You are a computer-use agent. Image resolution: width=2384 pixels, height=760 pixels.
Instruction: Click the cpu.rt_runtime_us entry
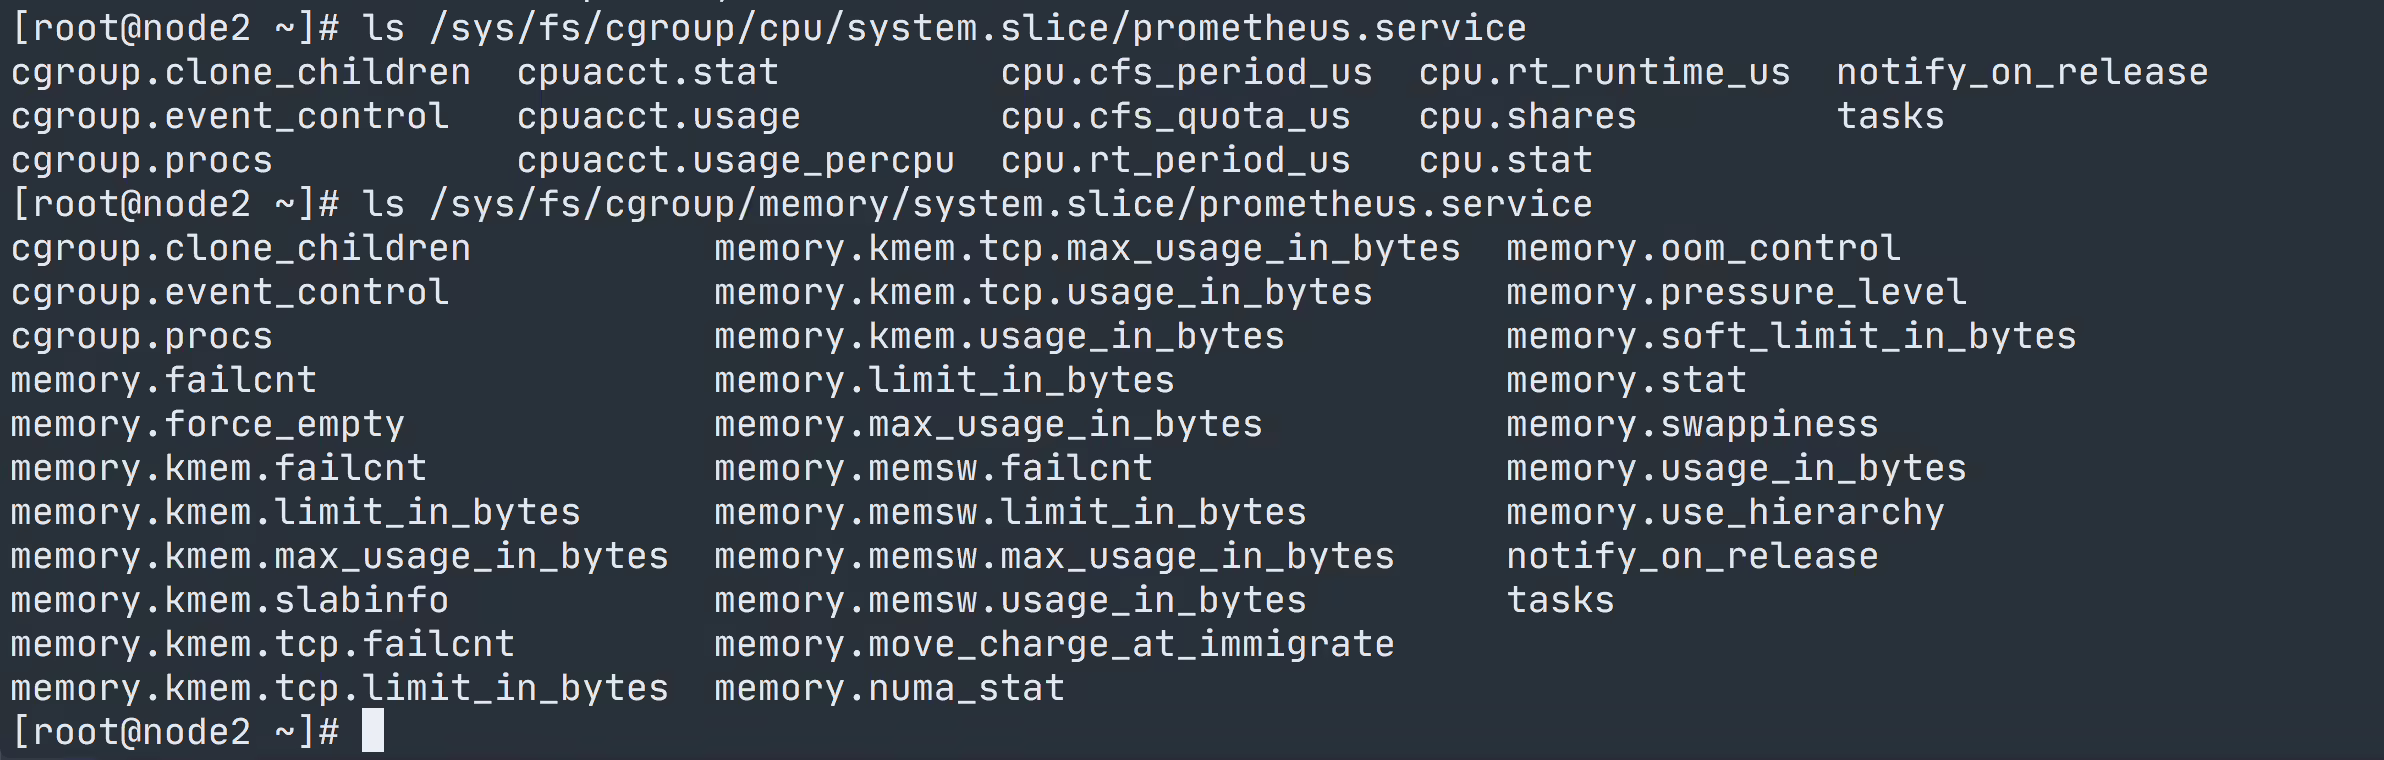(1605, 73)
